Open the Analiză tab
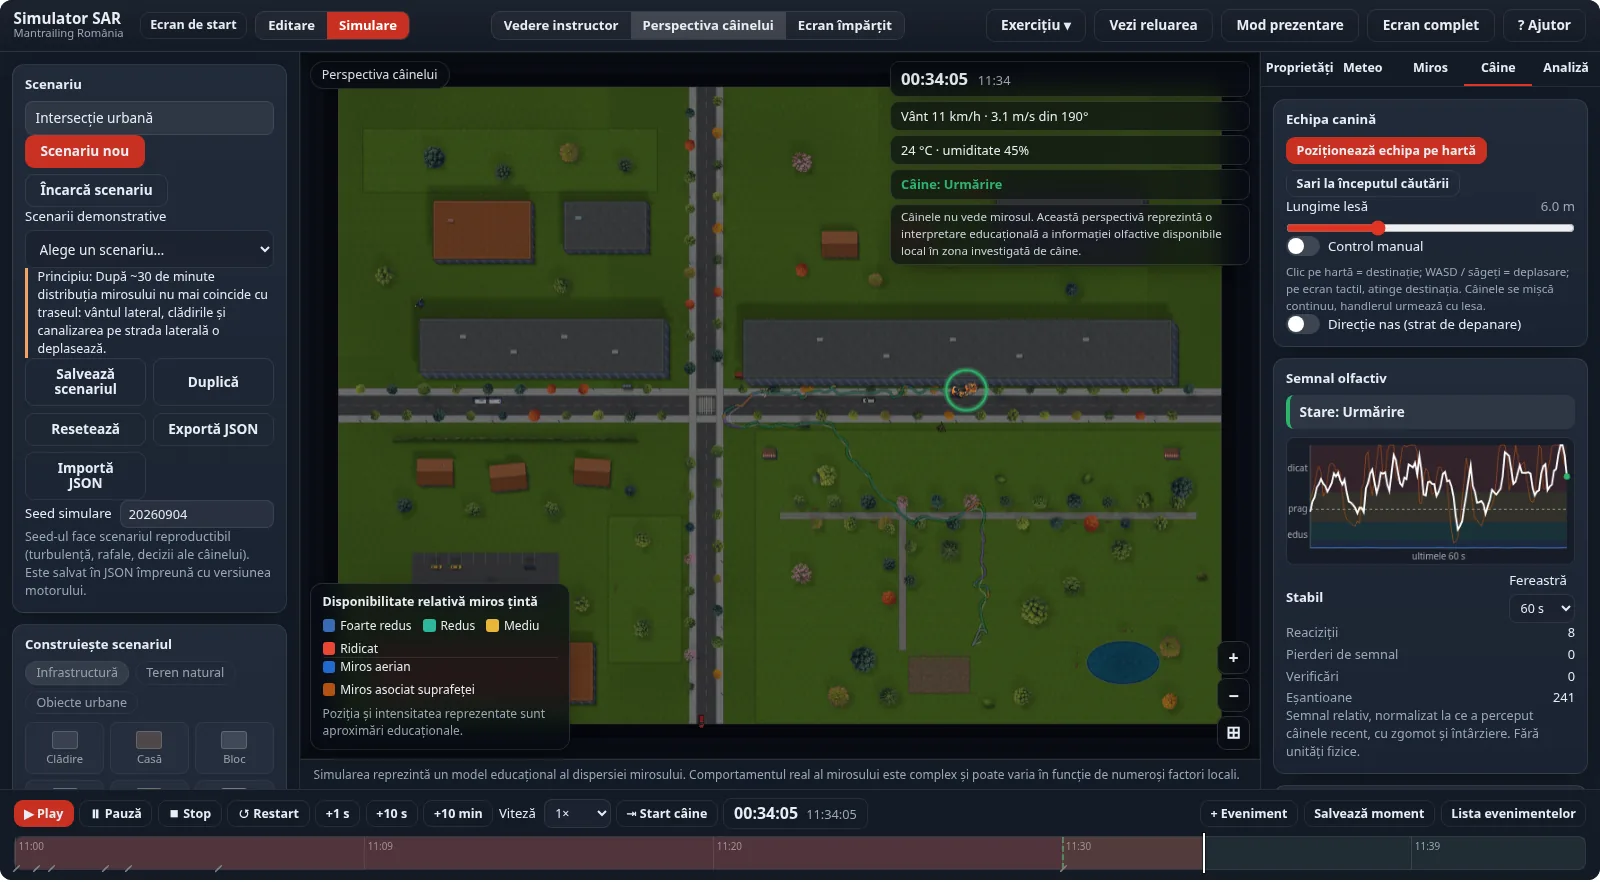 pyautogui.click(x=1565, y=68)
